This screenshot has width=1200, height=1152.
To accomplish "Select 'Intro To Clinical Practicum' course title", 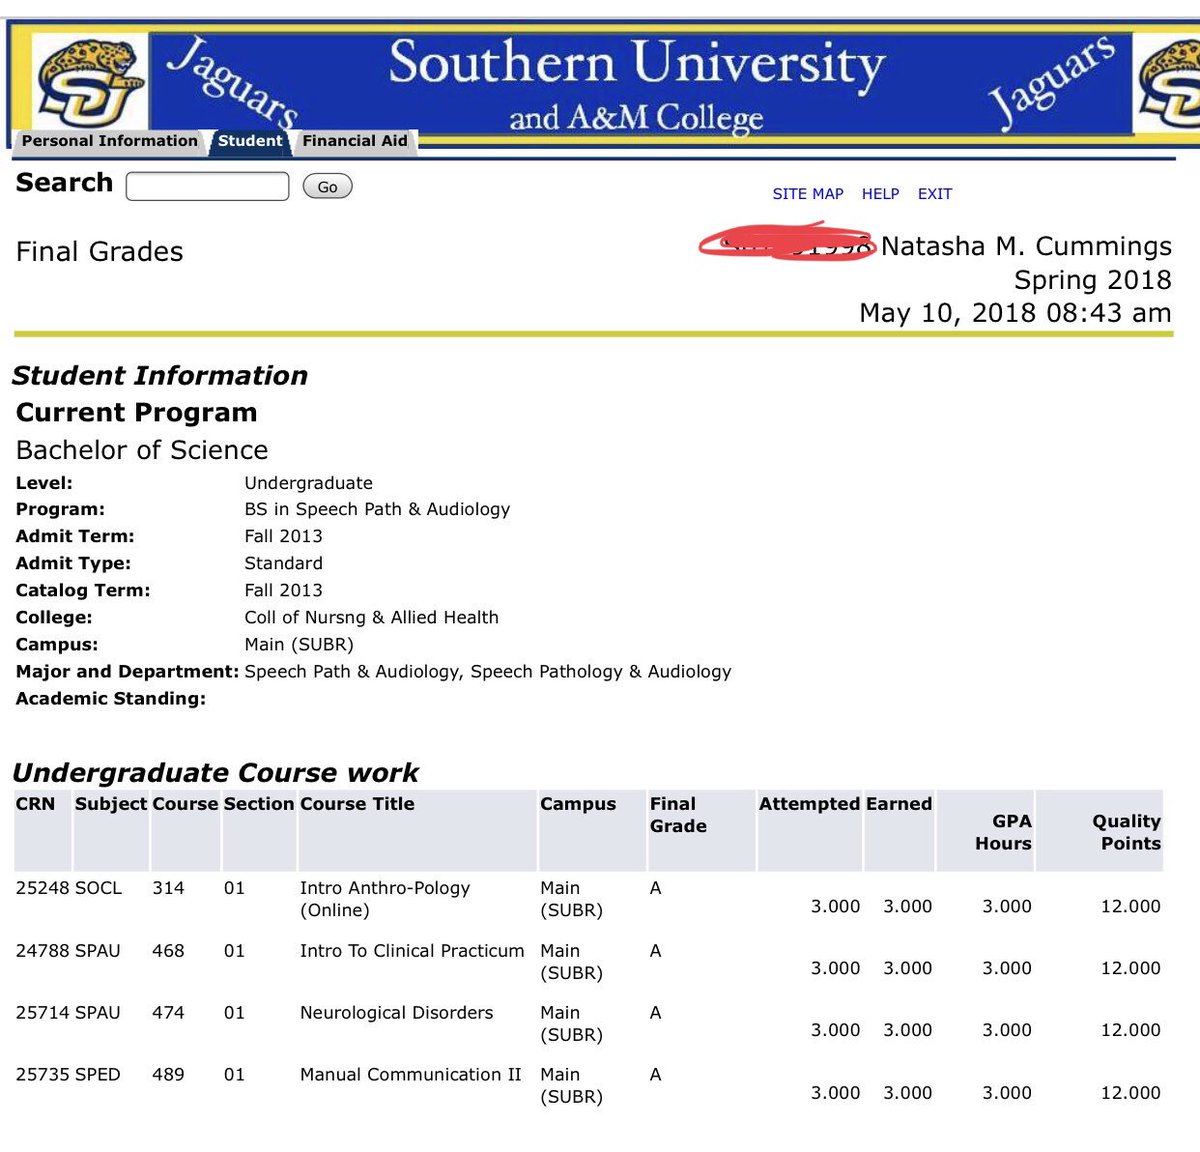I will [412, 951].
